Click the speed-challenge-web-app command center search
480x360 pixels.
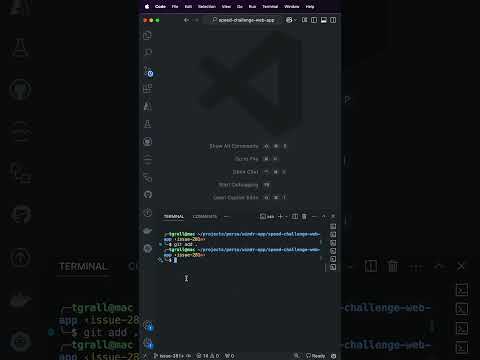(244, 20)
